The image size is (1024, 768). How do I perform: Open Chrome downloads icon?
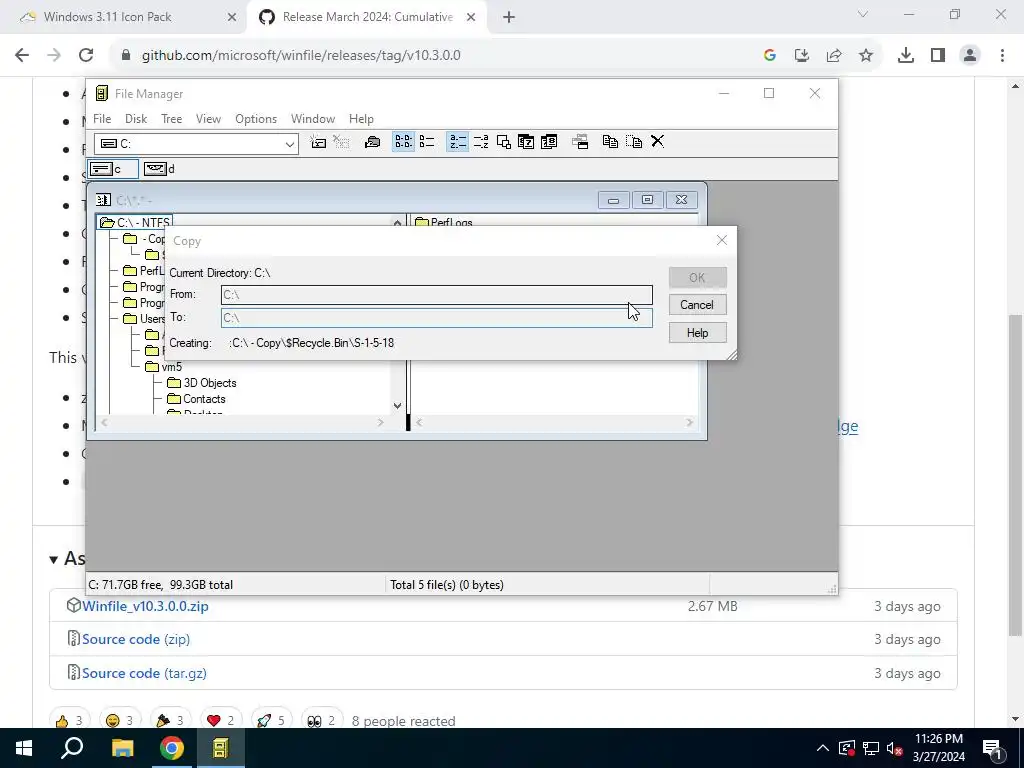click(x=905, y=56)
